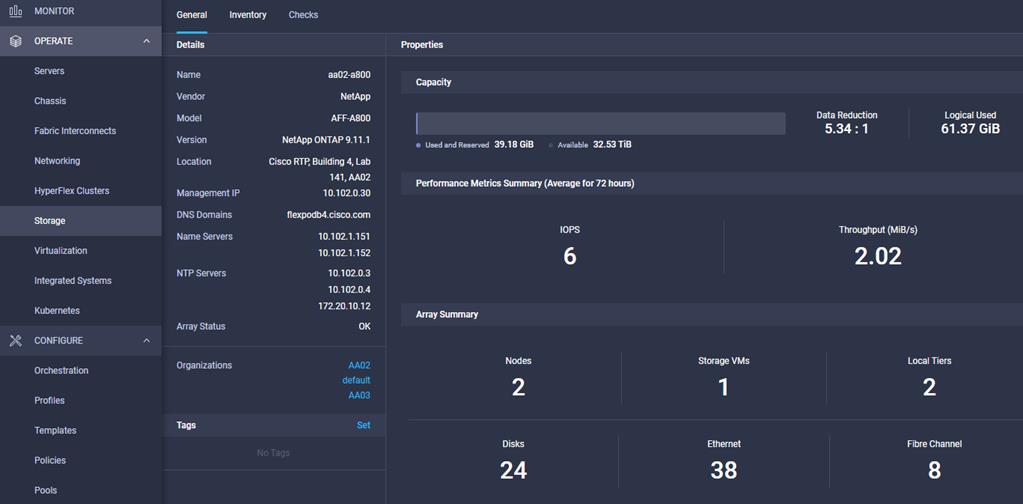This screenshot has height=504, width=1023.
Task: Open the Kubernetes page
Action: 57,311
